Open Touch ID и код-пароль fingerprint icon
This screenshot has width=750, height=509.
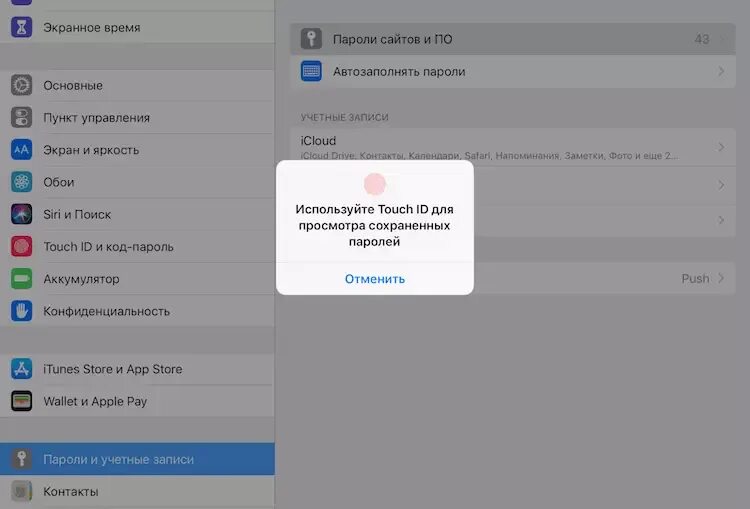pos(22,246)
